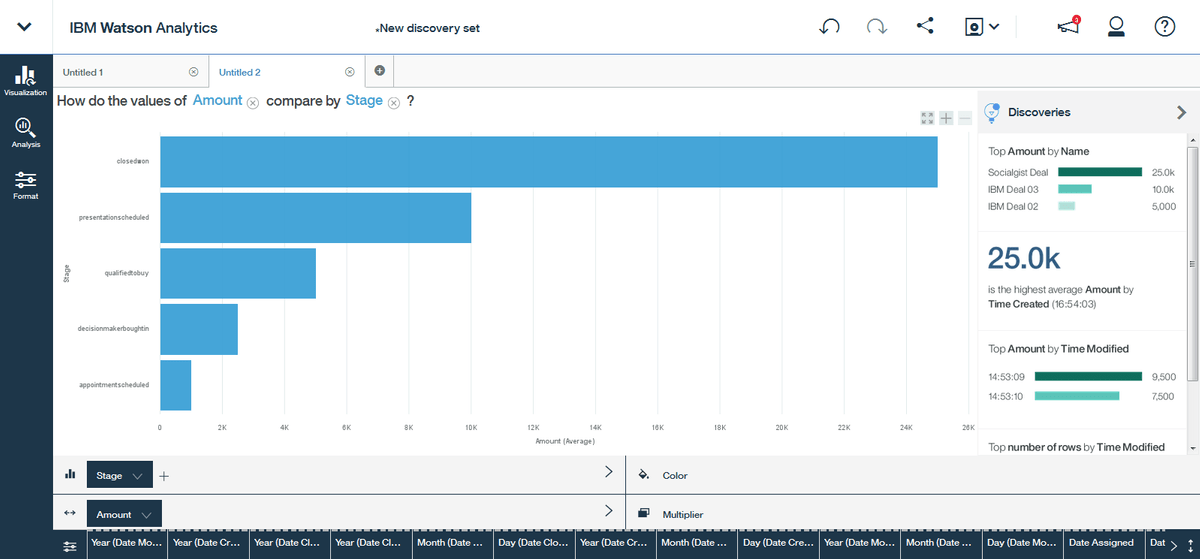Image resolution: width=1200 pixels, height=559 pixels.
Task: Close the Untitled 1 tab
Action: (193, 72)
